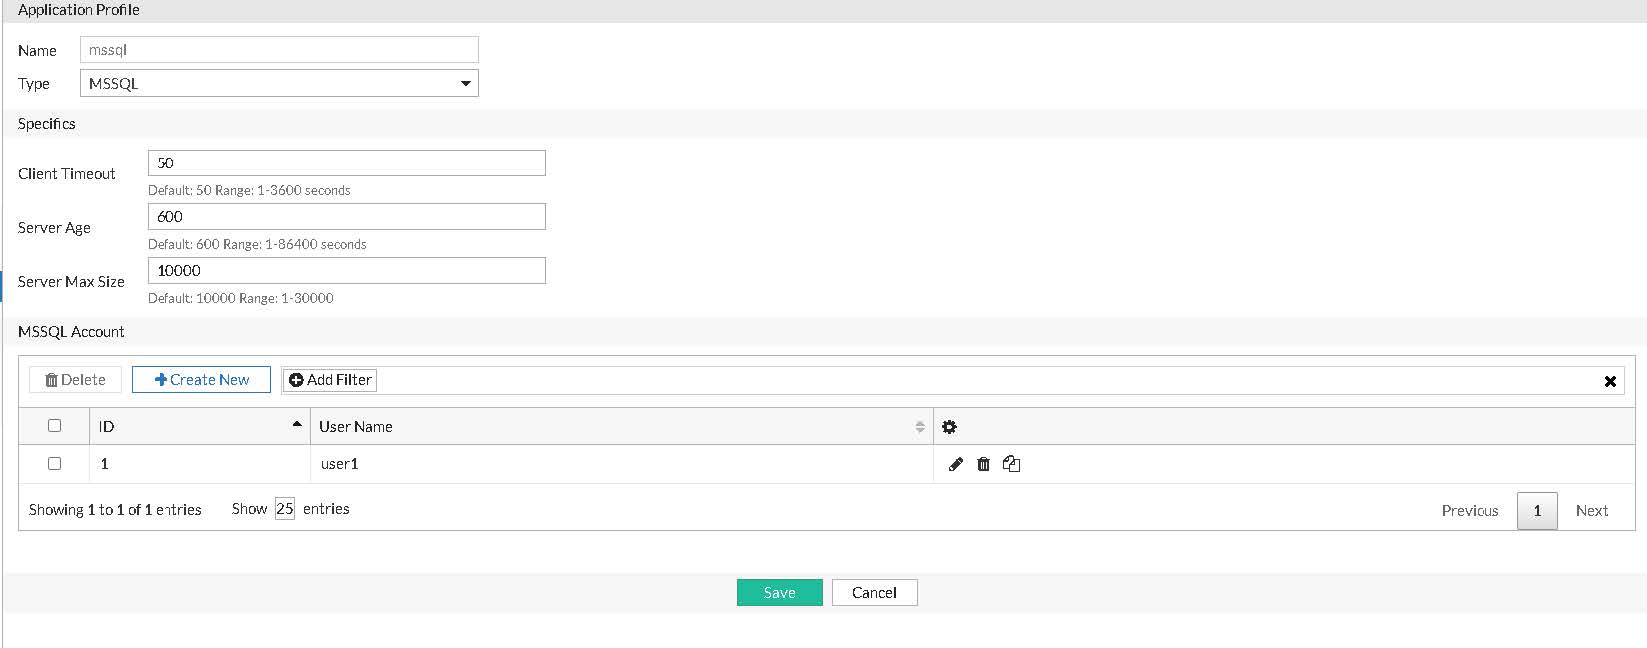This screenshot has height=648, width=1647.
Task: Go to Next page
Action: coord(1592,511)
